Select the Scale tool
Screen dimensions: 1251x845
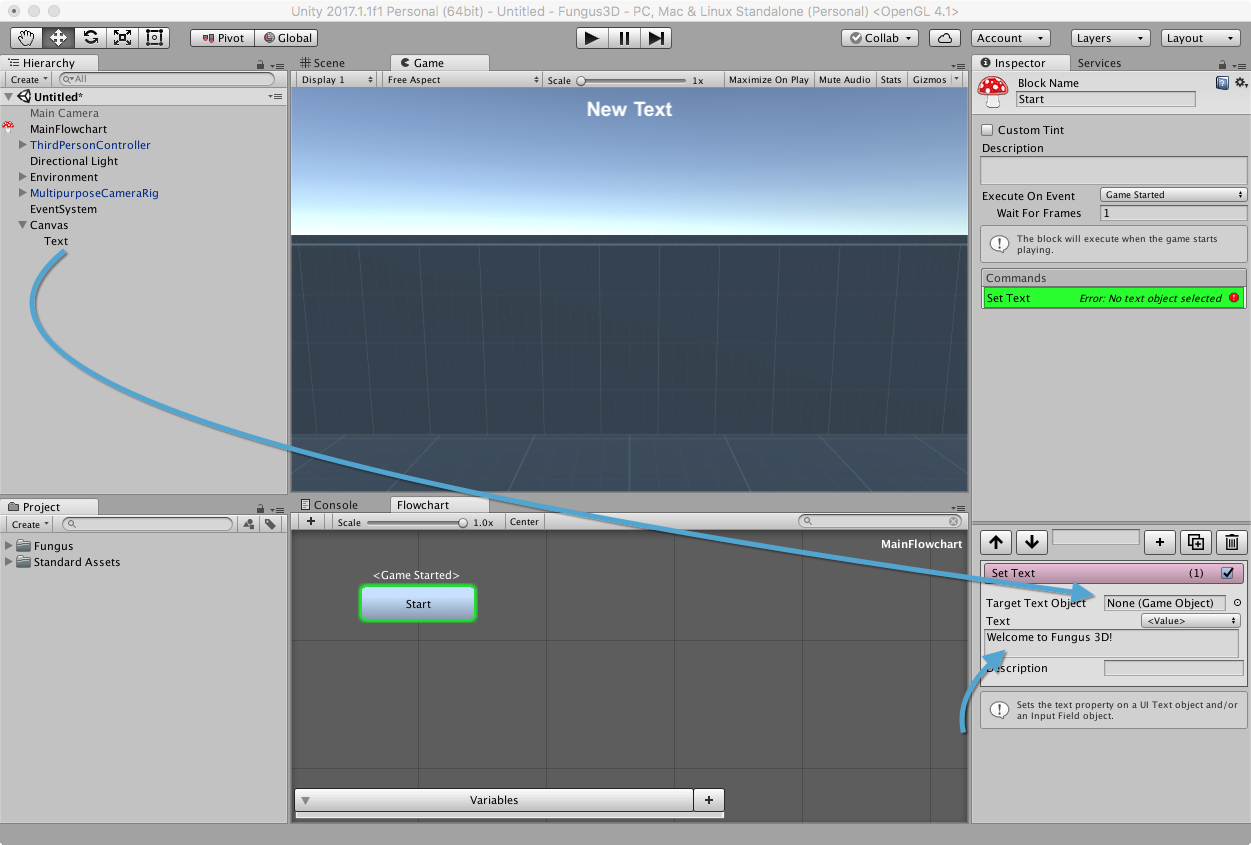[x=123, y=38]
